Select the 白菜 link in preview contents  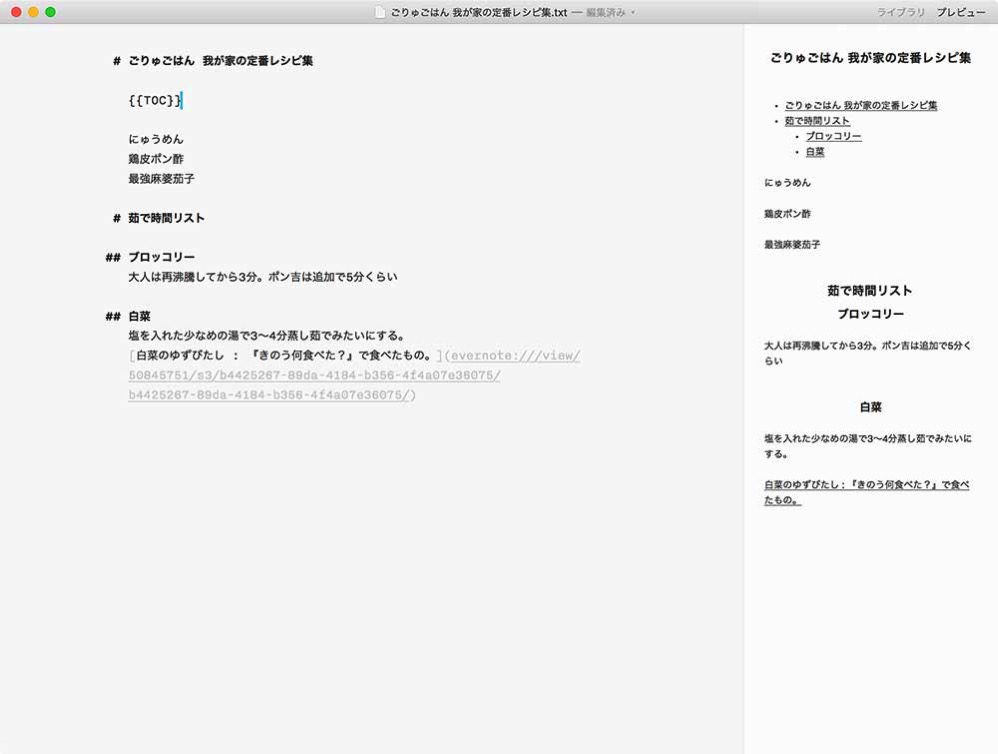(815, 152)
